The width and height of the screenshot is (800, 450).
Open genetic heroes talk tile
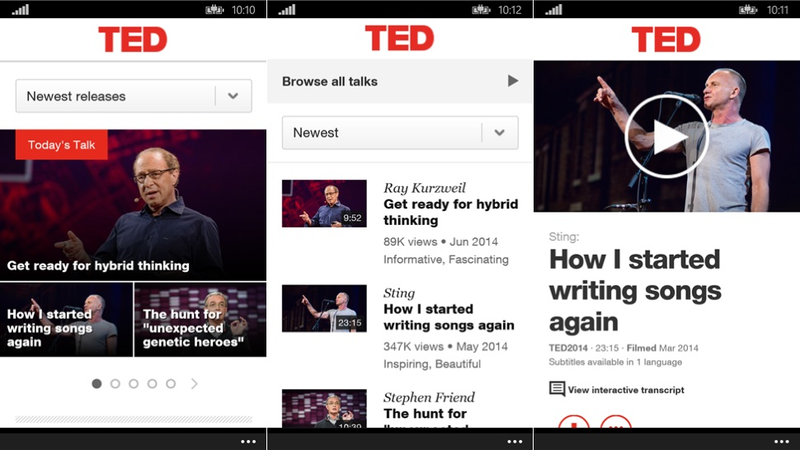click(200, 320)
